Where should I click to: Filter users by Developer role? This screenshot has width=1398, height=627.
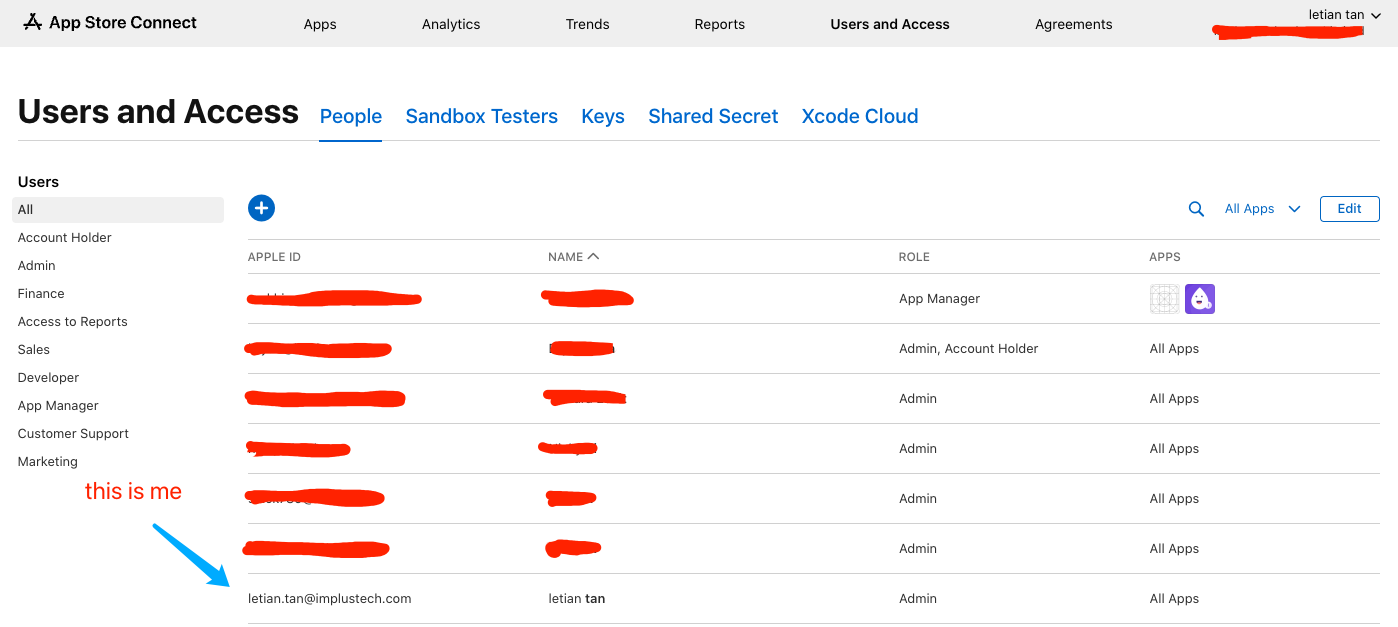(x=48, y=378)
